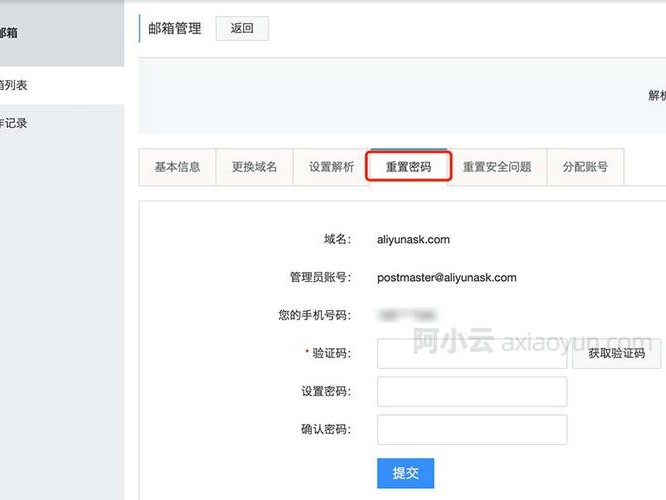Open the 重置密码 tab

tap(408, 167)
